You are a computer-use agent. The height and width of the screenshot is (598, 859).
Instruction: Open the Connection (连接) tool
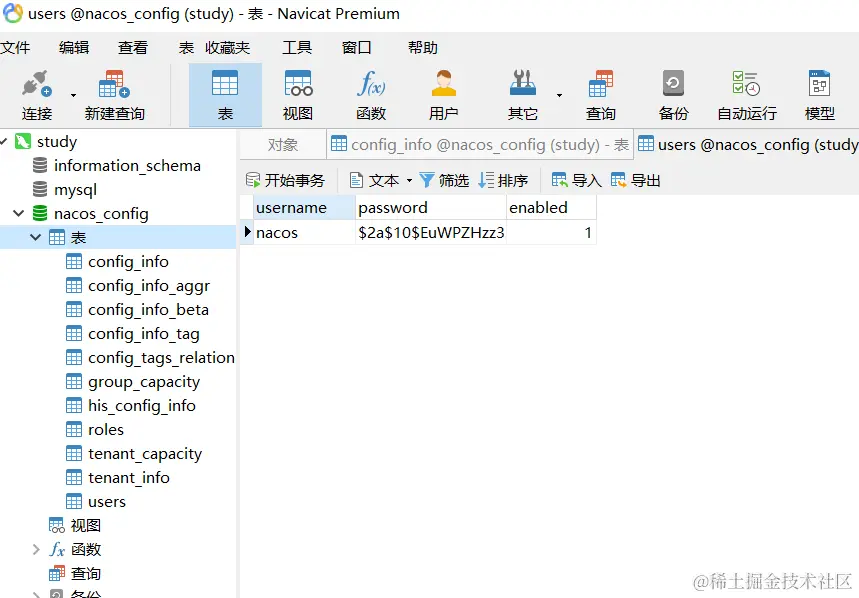(x=37, y=95)
